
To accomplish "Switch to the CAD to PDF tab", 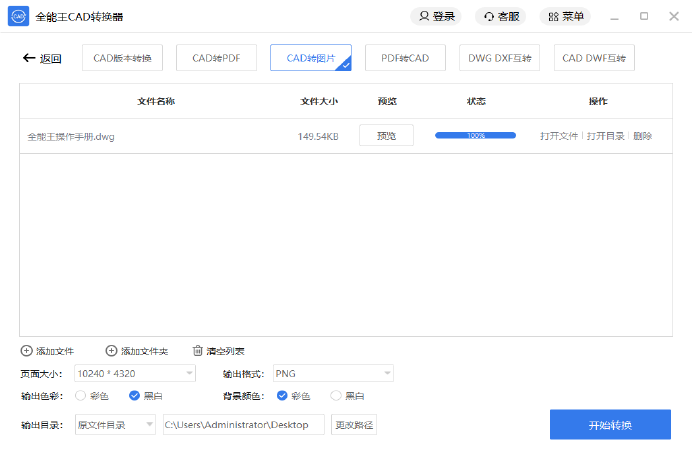I will click(216, 58).
